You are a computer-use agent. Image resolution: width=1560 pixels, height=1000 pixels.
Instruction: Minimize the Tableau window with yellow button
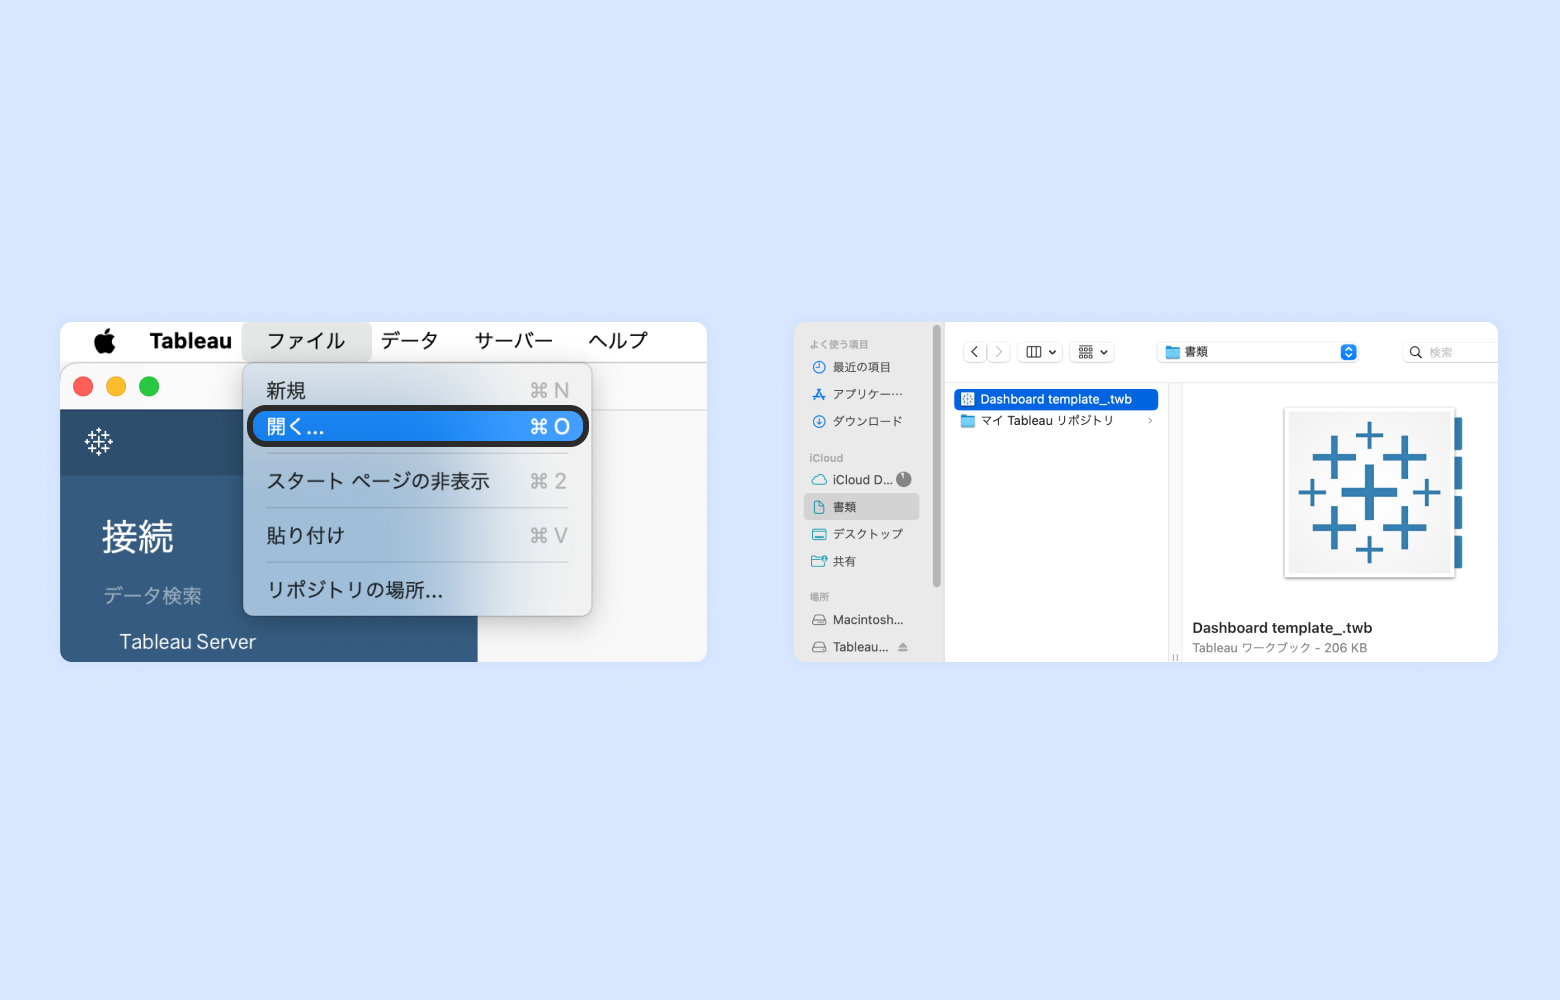coord(116,386)
